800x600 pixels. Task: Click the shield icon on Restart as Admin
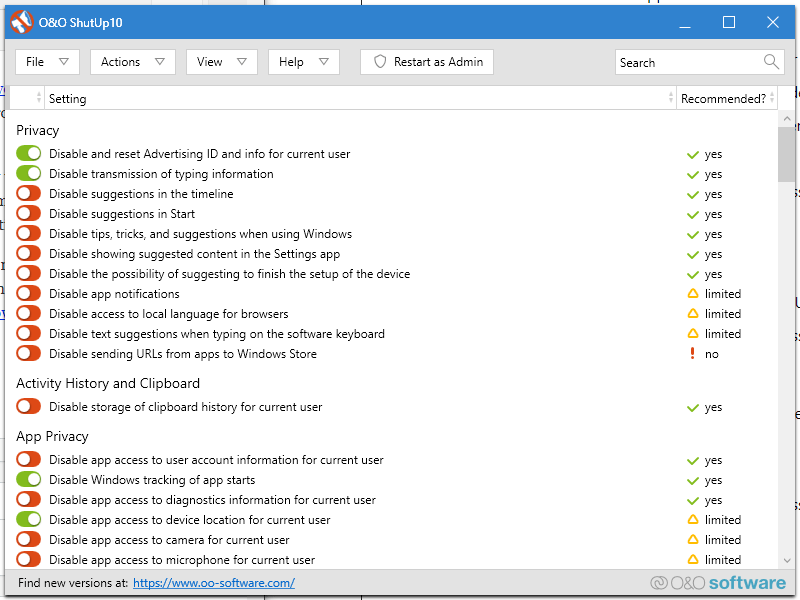click(x=380, y=62)
